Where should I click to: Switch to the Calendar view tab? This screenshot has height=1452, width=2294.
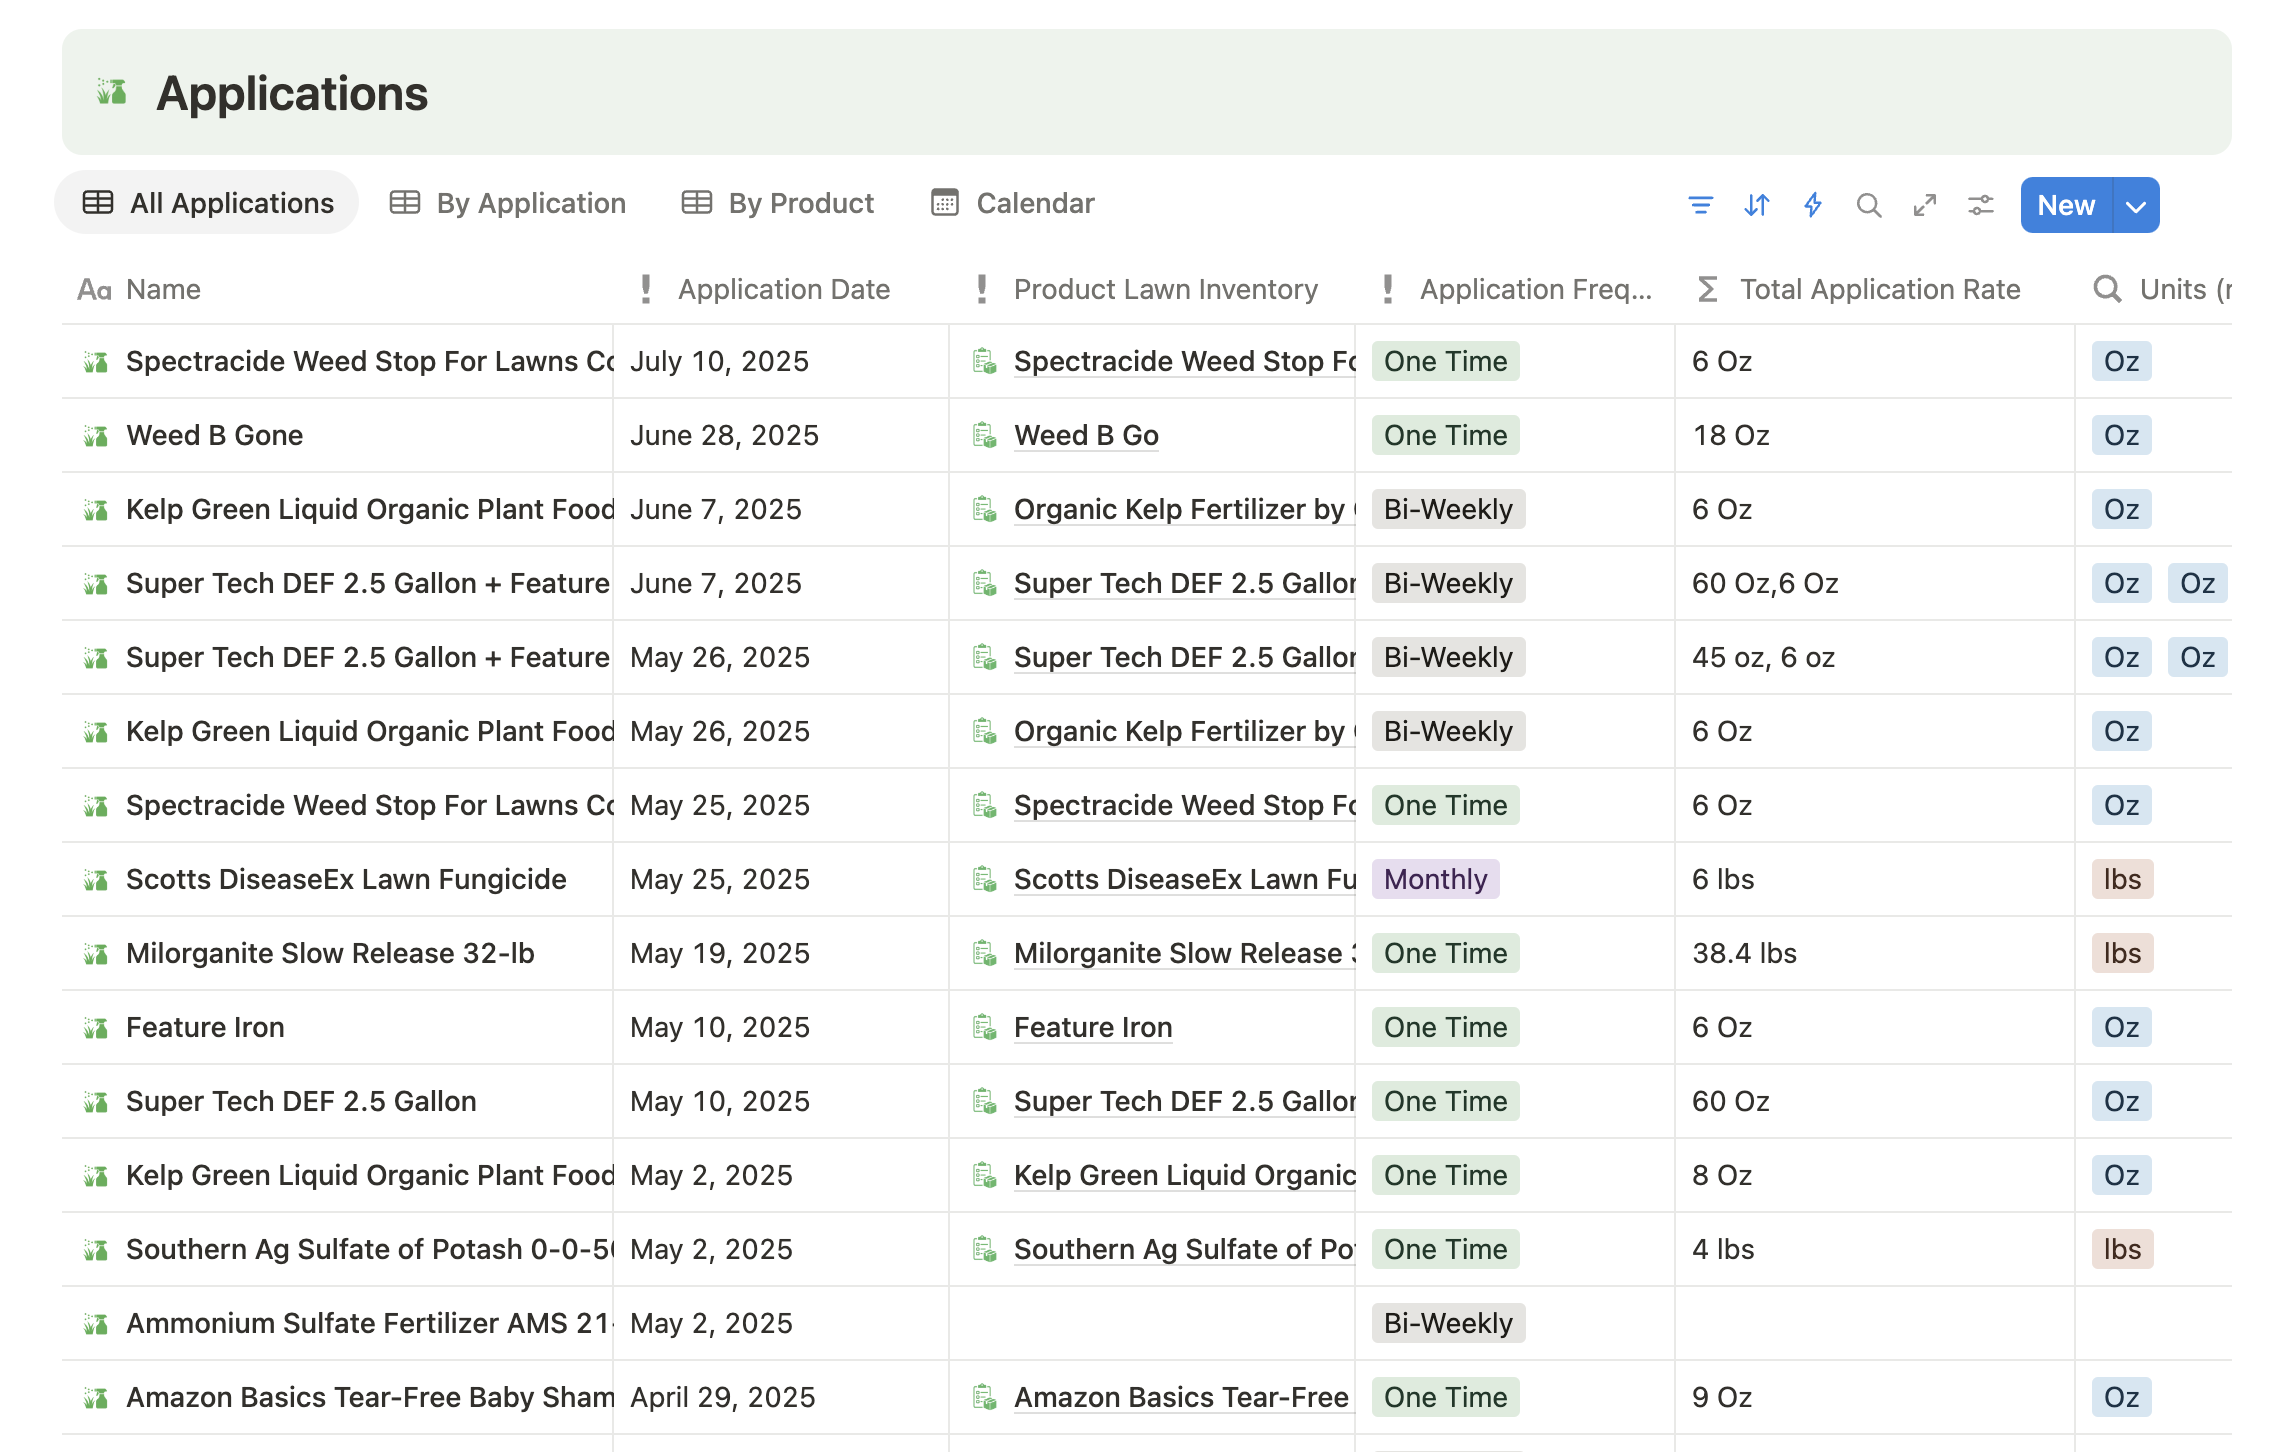click(1012, 203)
